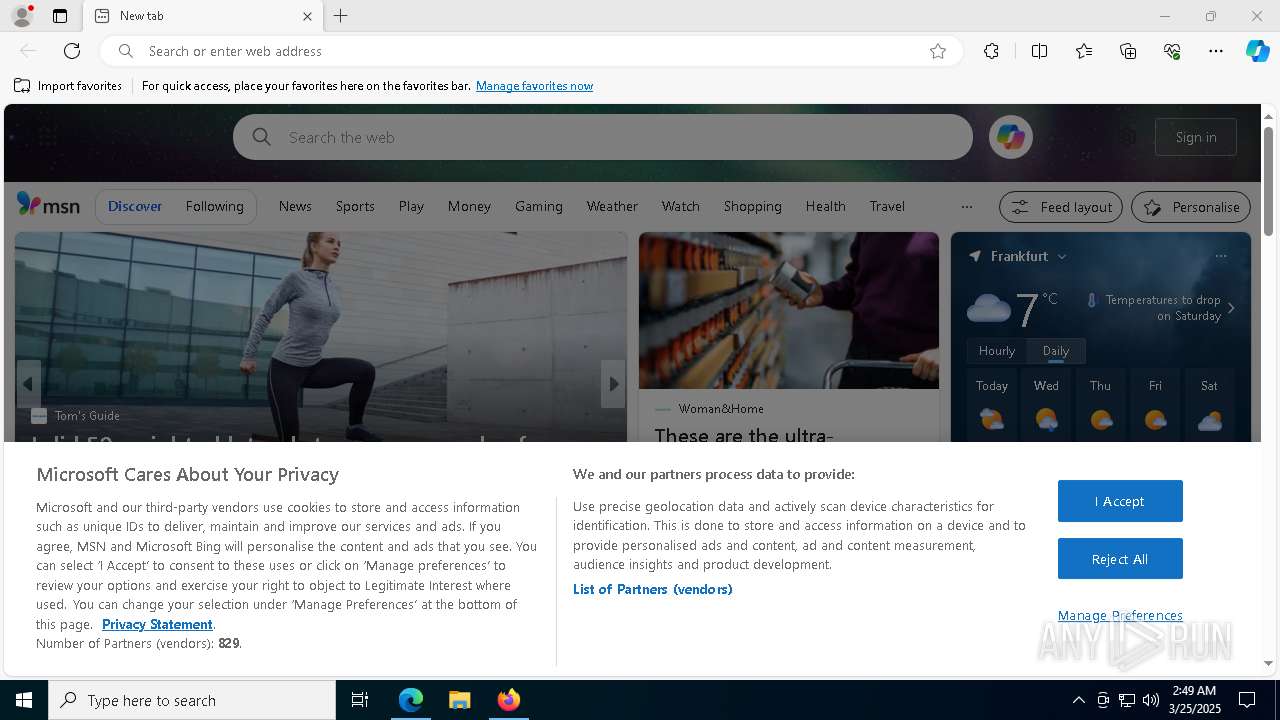The height and width of the screenshot is (720, 1280).
Task: Open the Woman&Home article thumbnail
Action: [789, 311]
